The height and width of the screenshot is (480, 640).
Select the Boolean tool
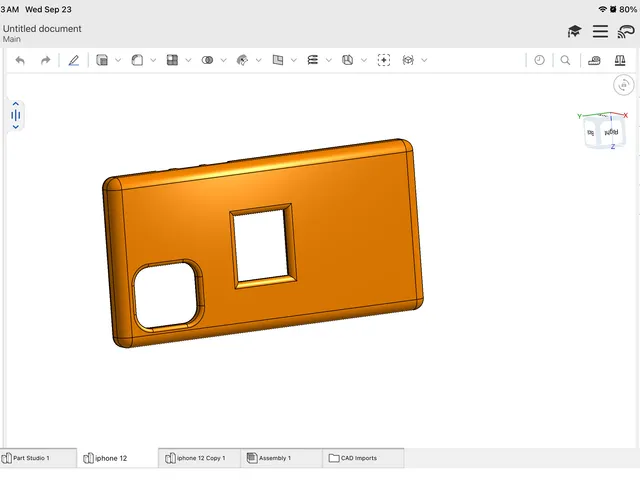207,60
